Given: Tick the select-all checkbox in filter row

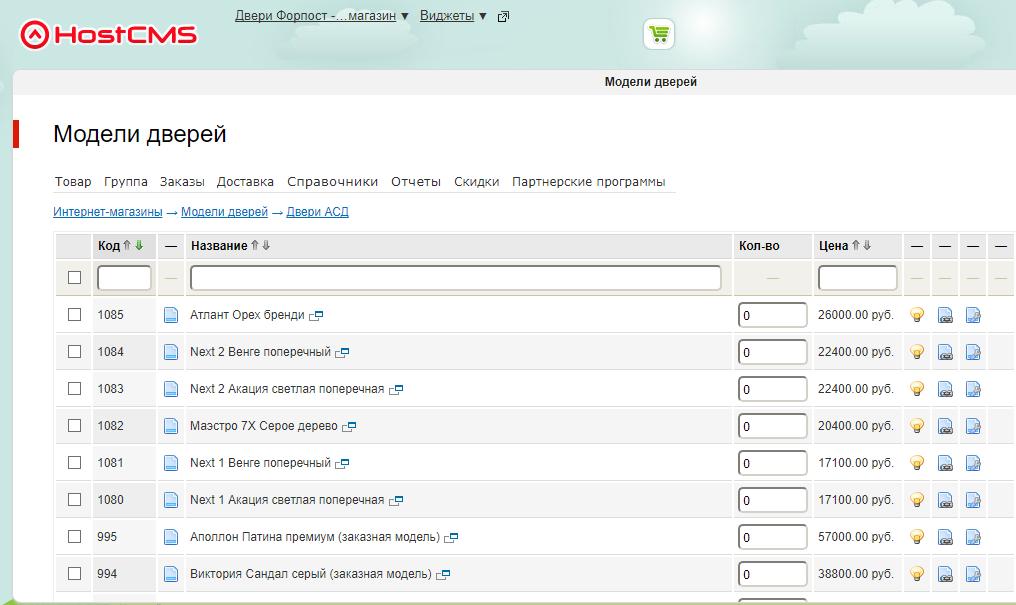Looking at the screenshot, I should (75, 277).
